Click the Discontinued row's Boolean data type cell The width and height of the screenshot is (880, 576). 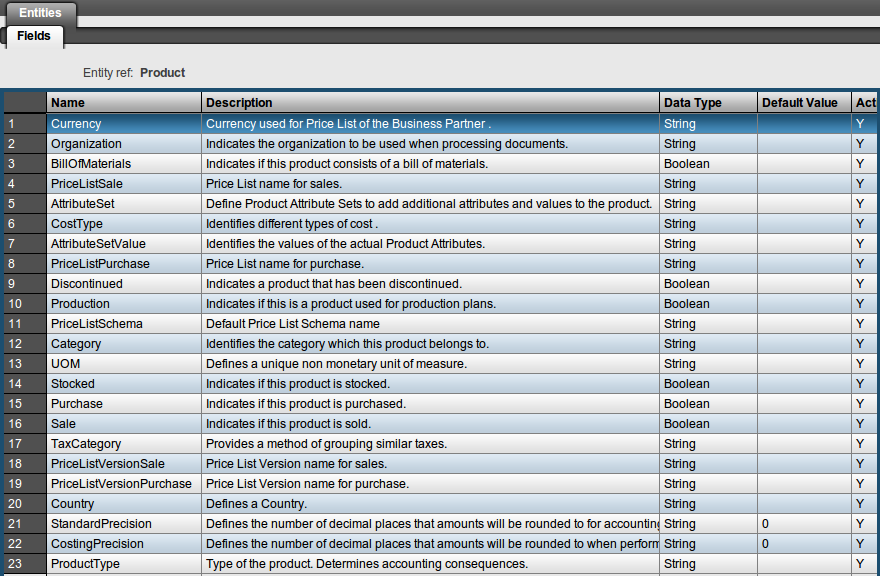(707, 284)
